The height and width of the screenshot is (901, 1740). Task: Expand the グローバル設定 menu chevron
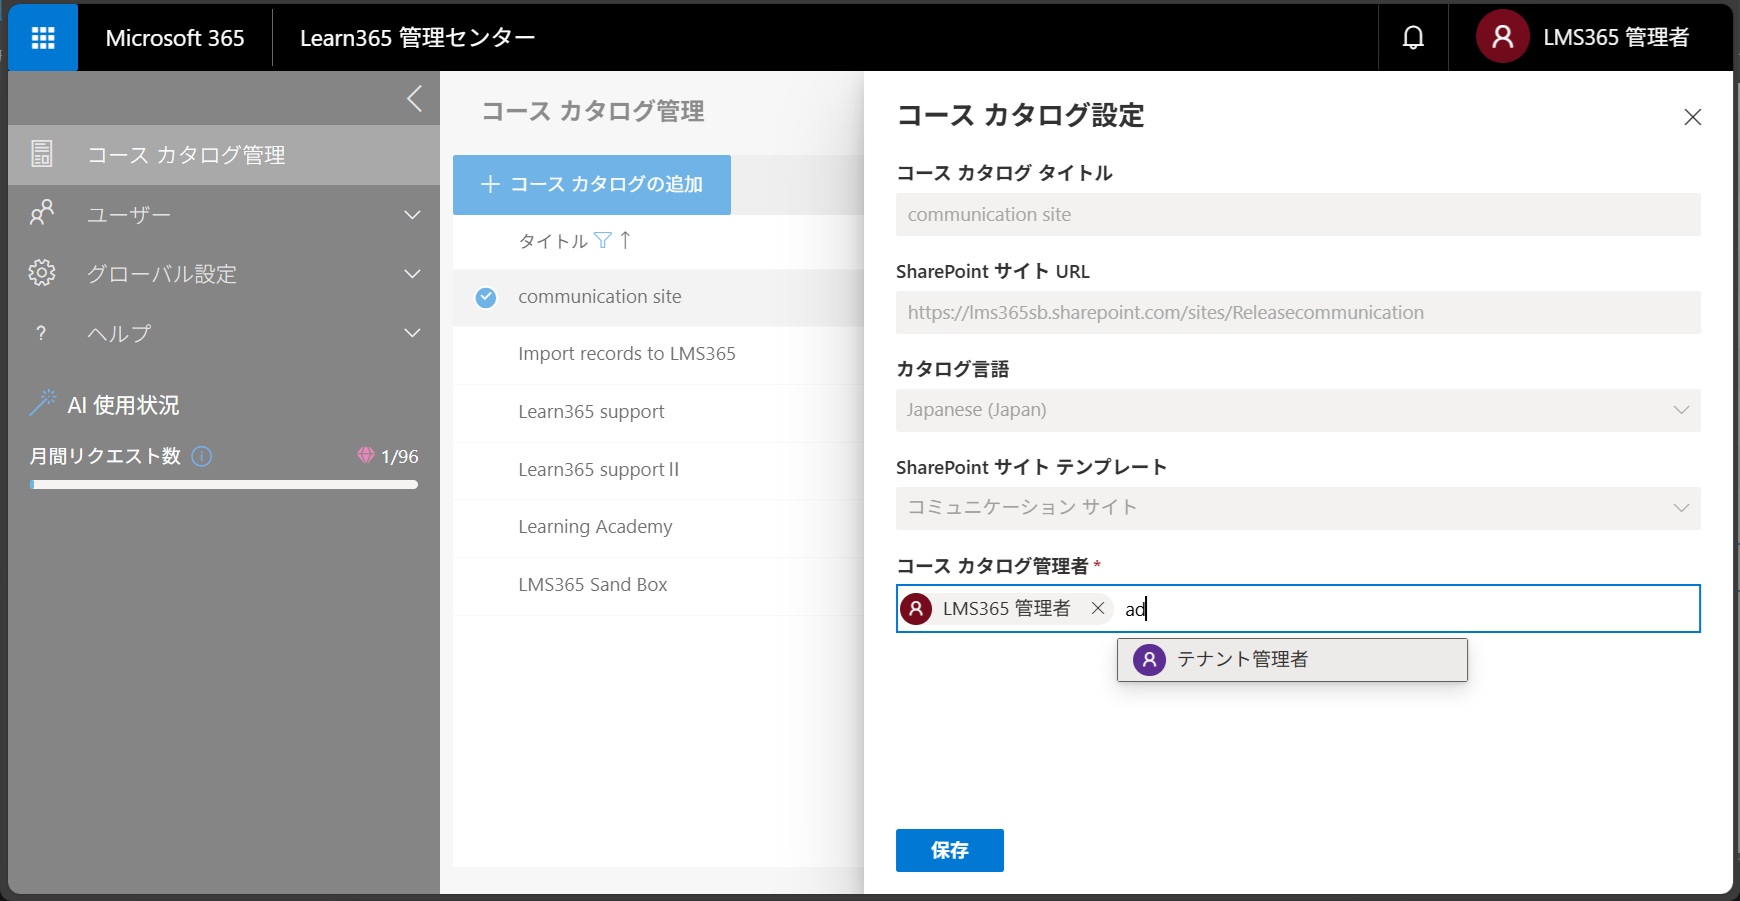(412, 274)
